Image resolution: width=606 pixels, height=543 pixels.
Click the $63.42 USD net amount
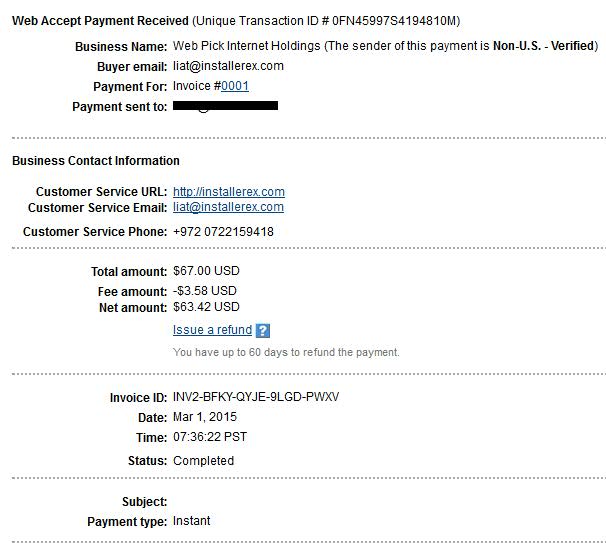[x=206, y=307]
